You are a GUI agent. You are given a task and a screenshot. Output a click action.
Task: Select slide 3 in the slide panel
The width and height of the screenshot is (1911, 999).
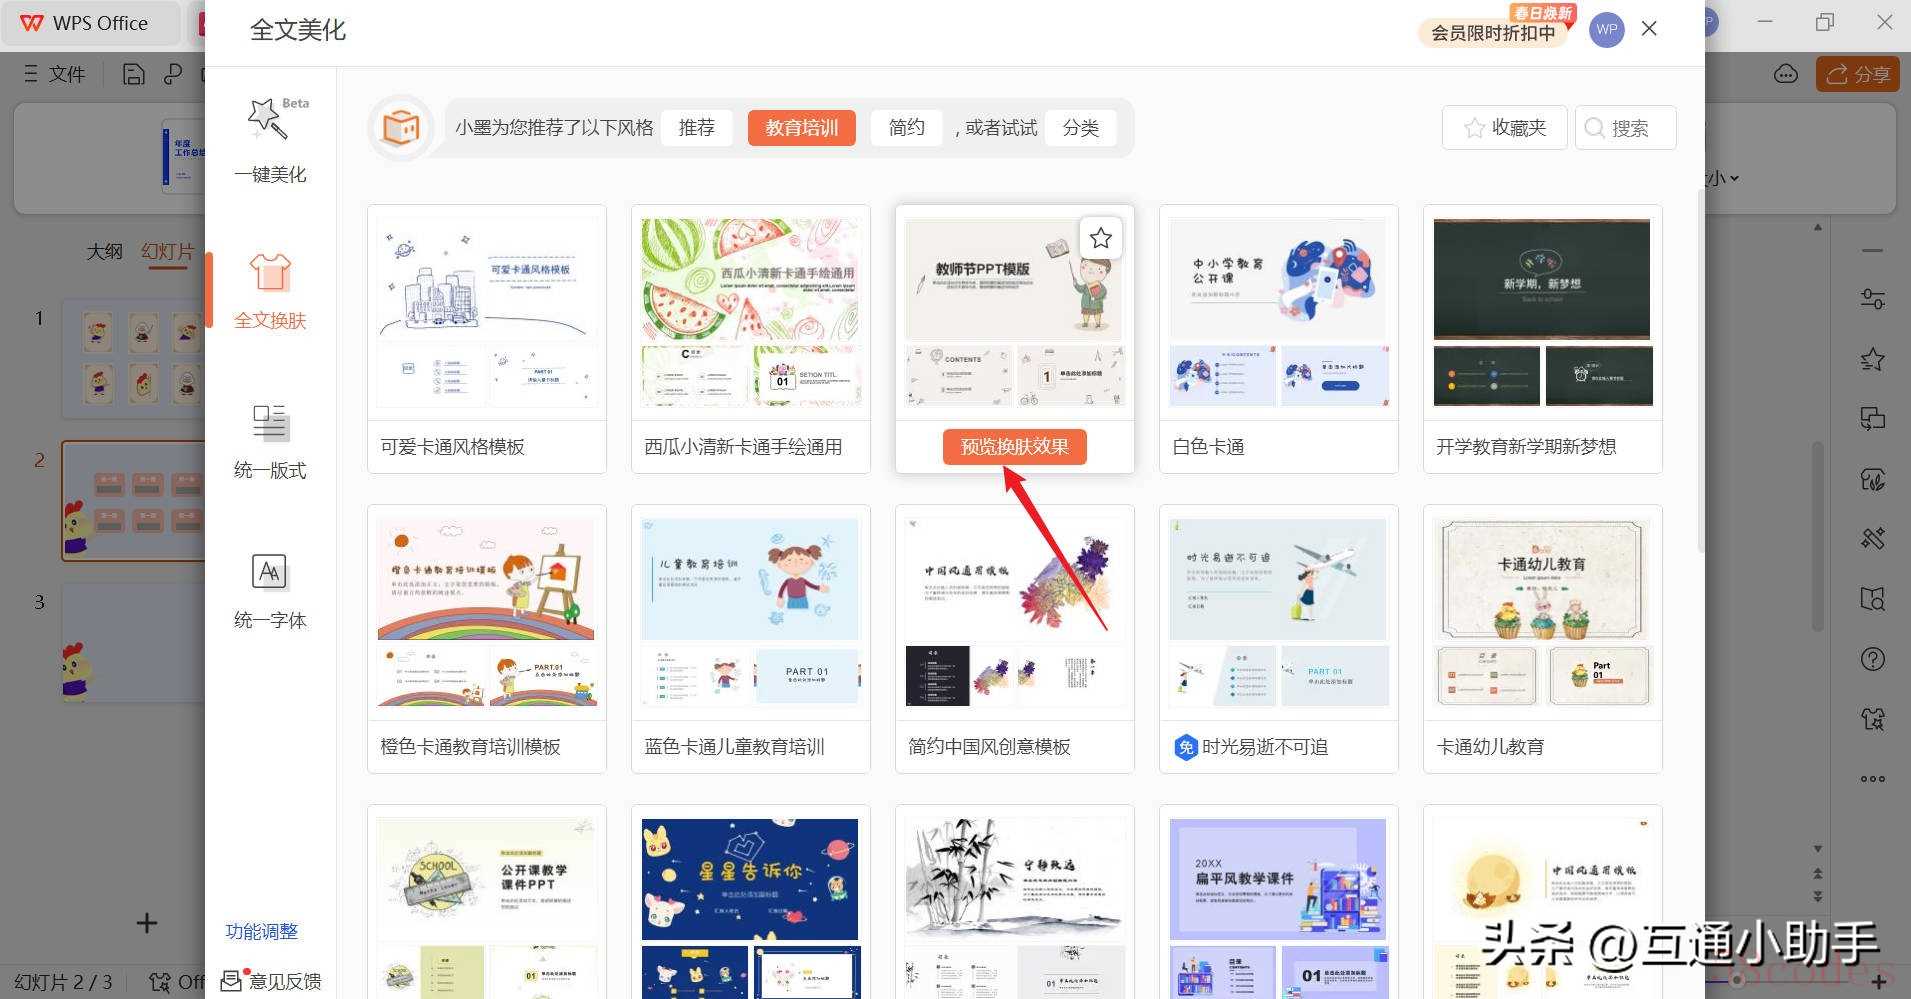pyautogui.click(x=133, y=642)
